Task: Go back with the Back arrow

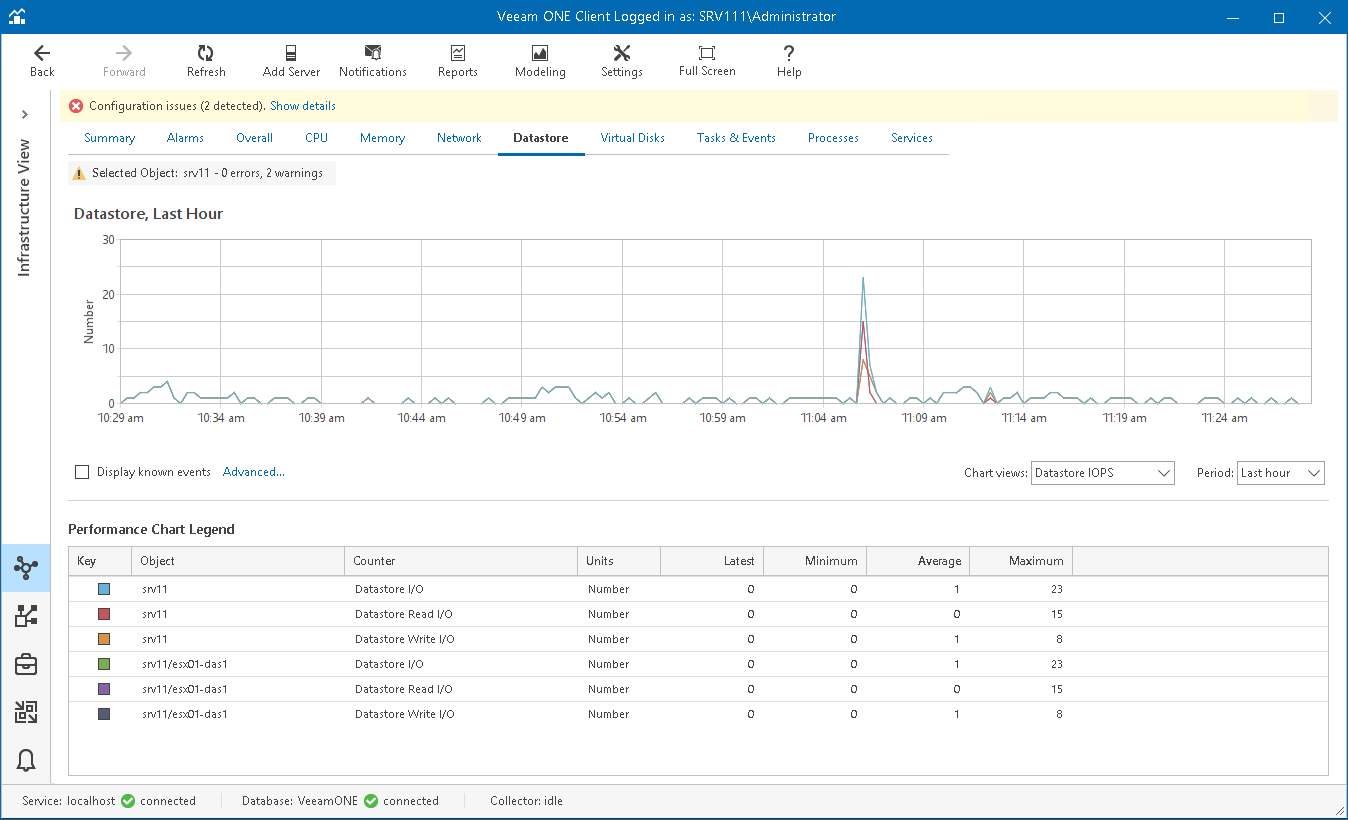Action: (x=42, y=61)
